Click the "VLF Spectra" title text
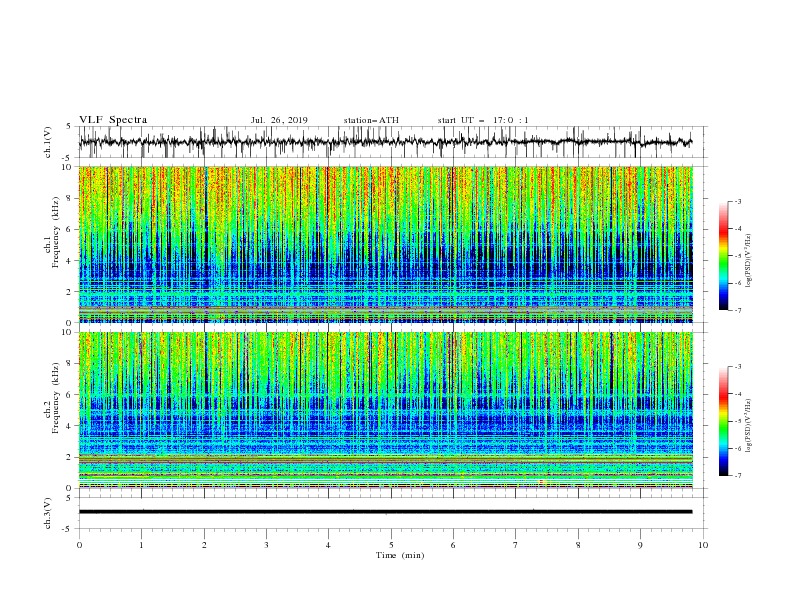The image size is (792, 612). point(113,120)
